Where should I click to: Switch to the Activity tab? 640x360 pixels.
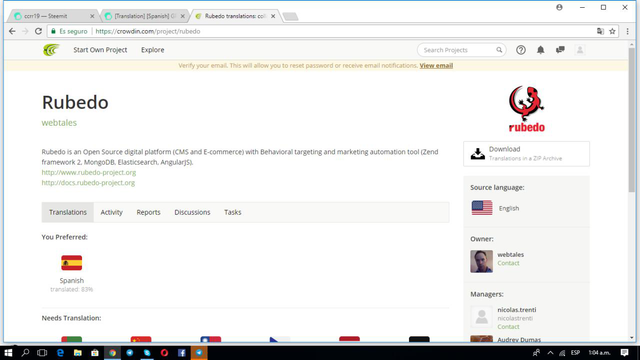click(111, 212)
